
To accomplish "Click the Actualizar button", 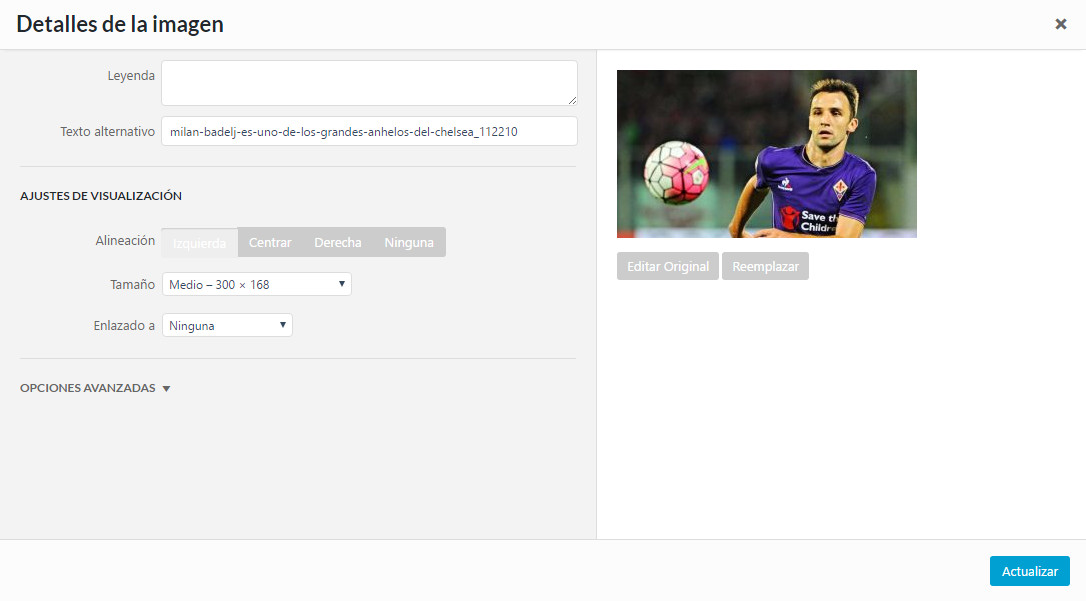I will [1029, 570].
